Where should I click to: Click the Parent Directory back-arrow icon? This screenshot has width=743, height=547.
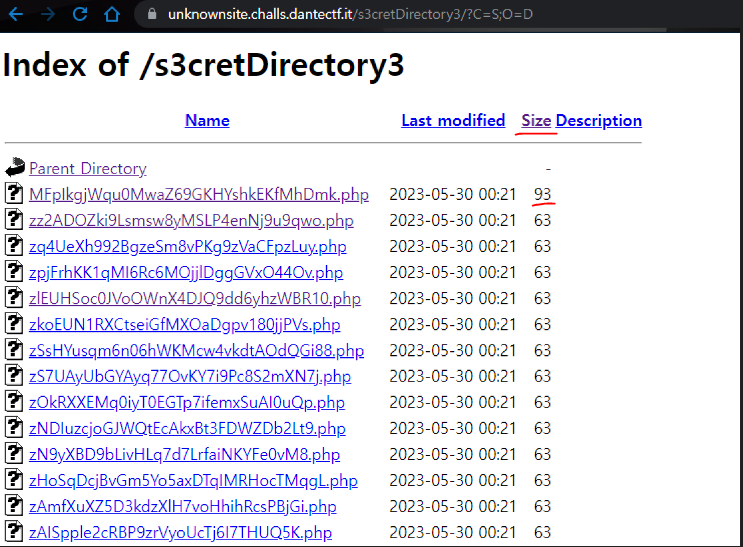(x=15, y=167)
